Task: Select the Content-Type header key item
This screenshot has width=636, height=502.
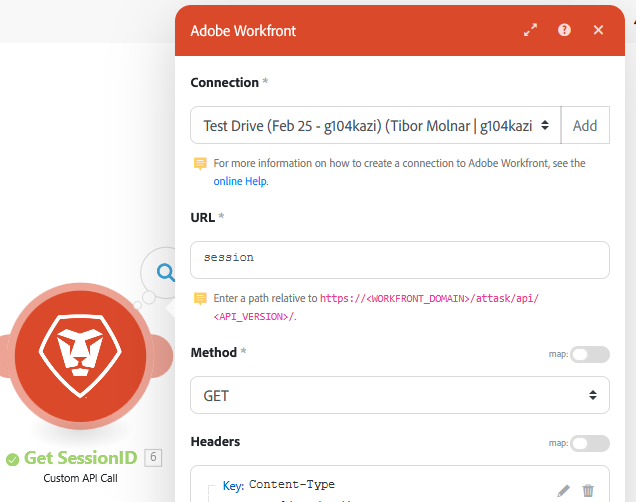Action: click(x=291, y=485)
